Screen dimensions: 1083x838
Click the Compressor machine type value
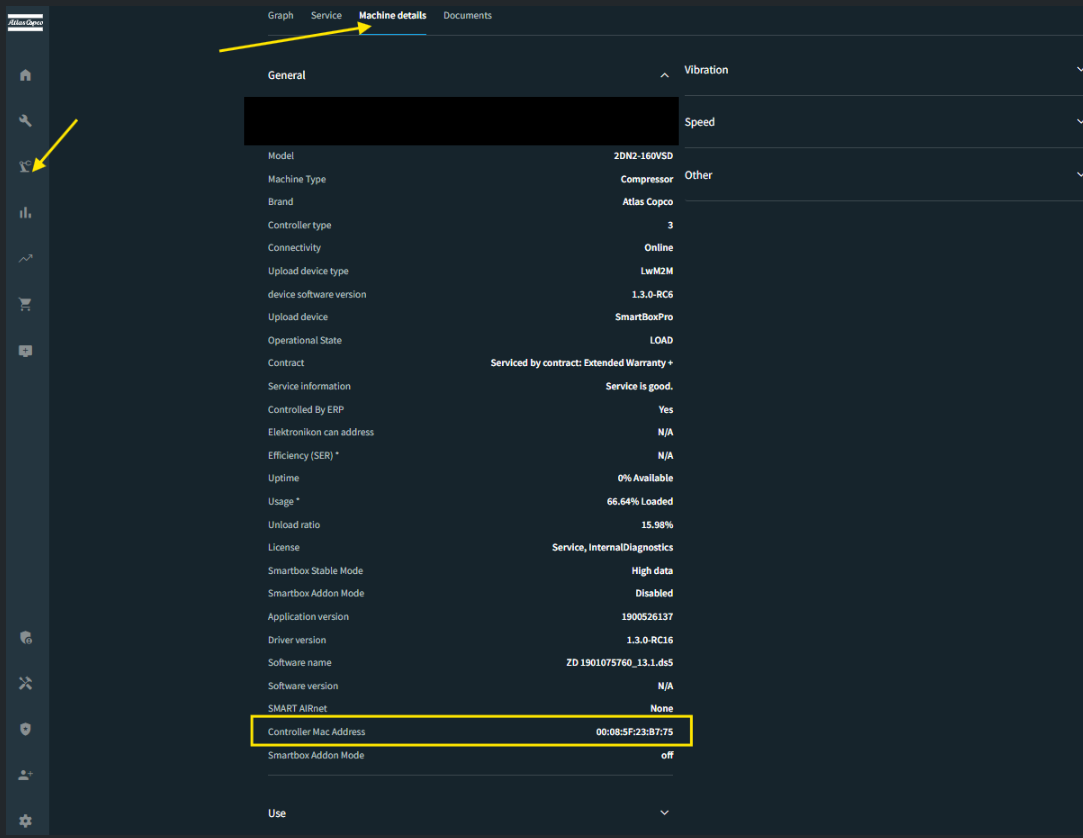point(646,179)
